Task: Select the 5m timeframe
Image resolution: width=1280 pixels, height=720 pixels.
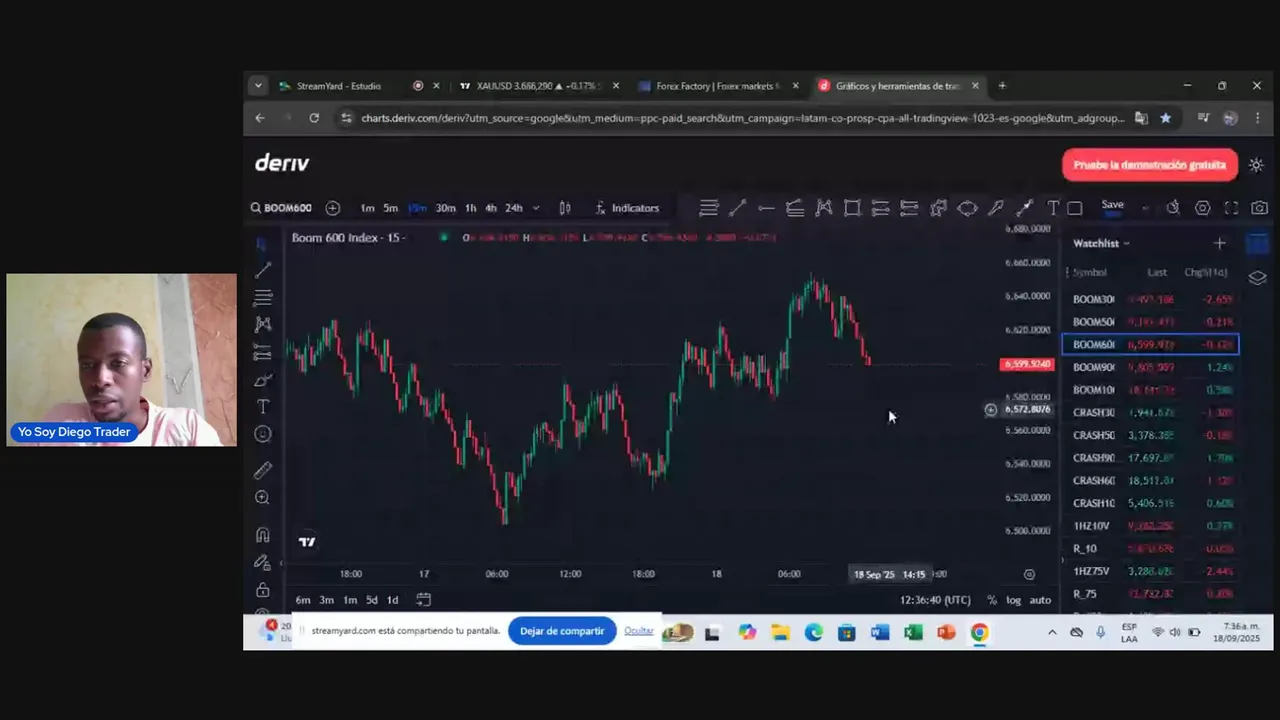Action: [390, 208]
